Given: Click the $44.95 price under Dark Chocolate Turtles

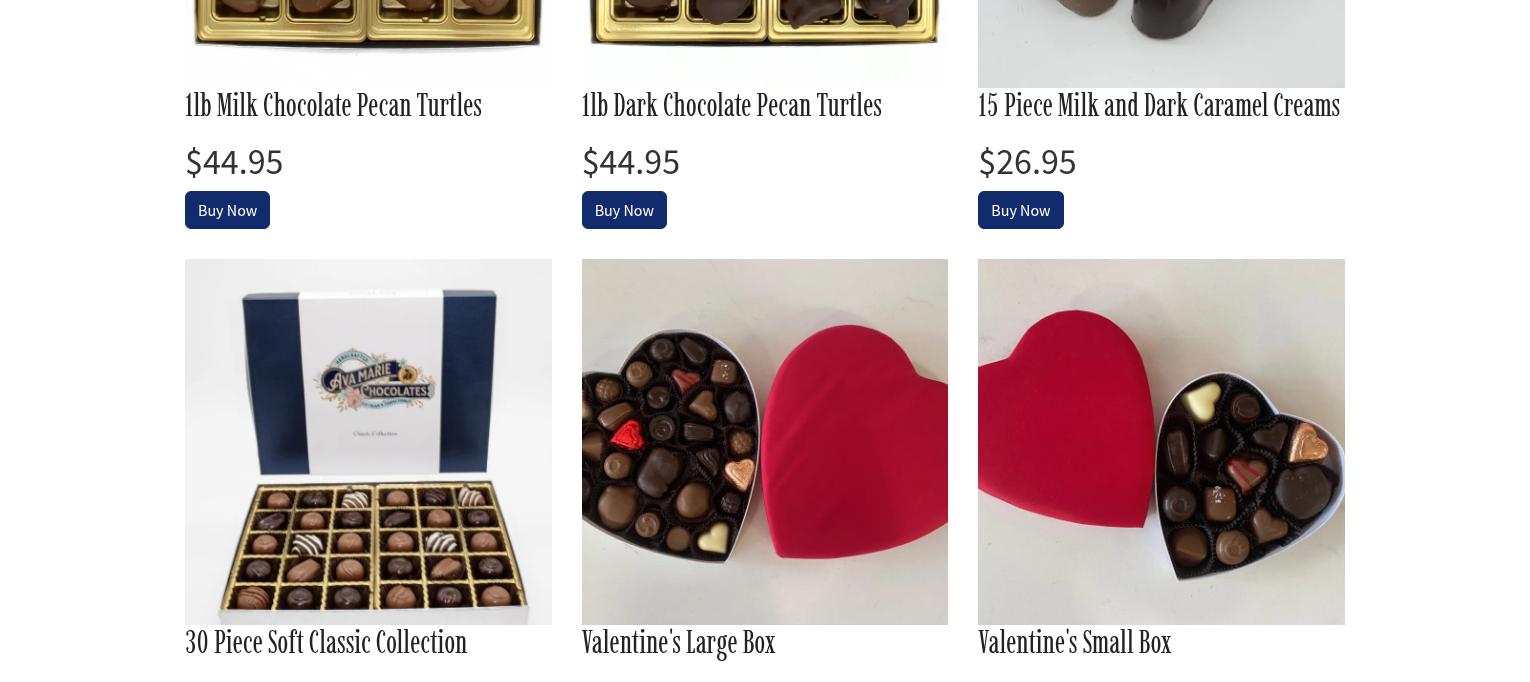Looking at the screenshot, I should coord(631,162).
